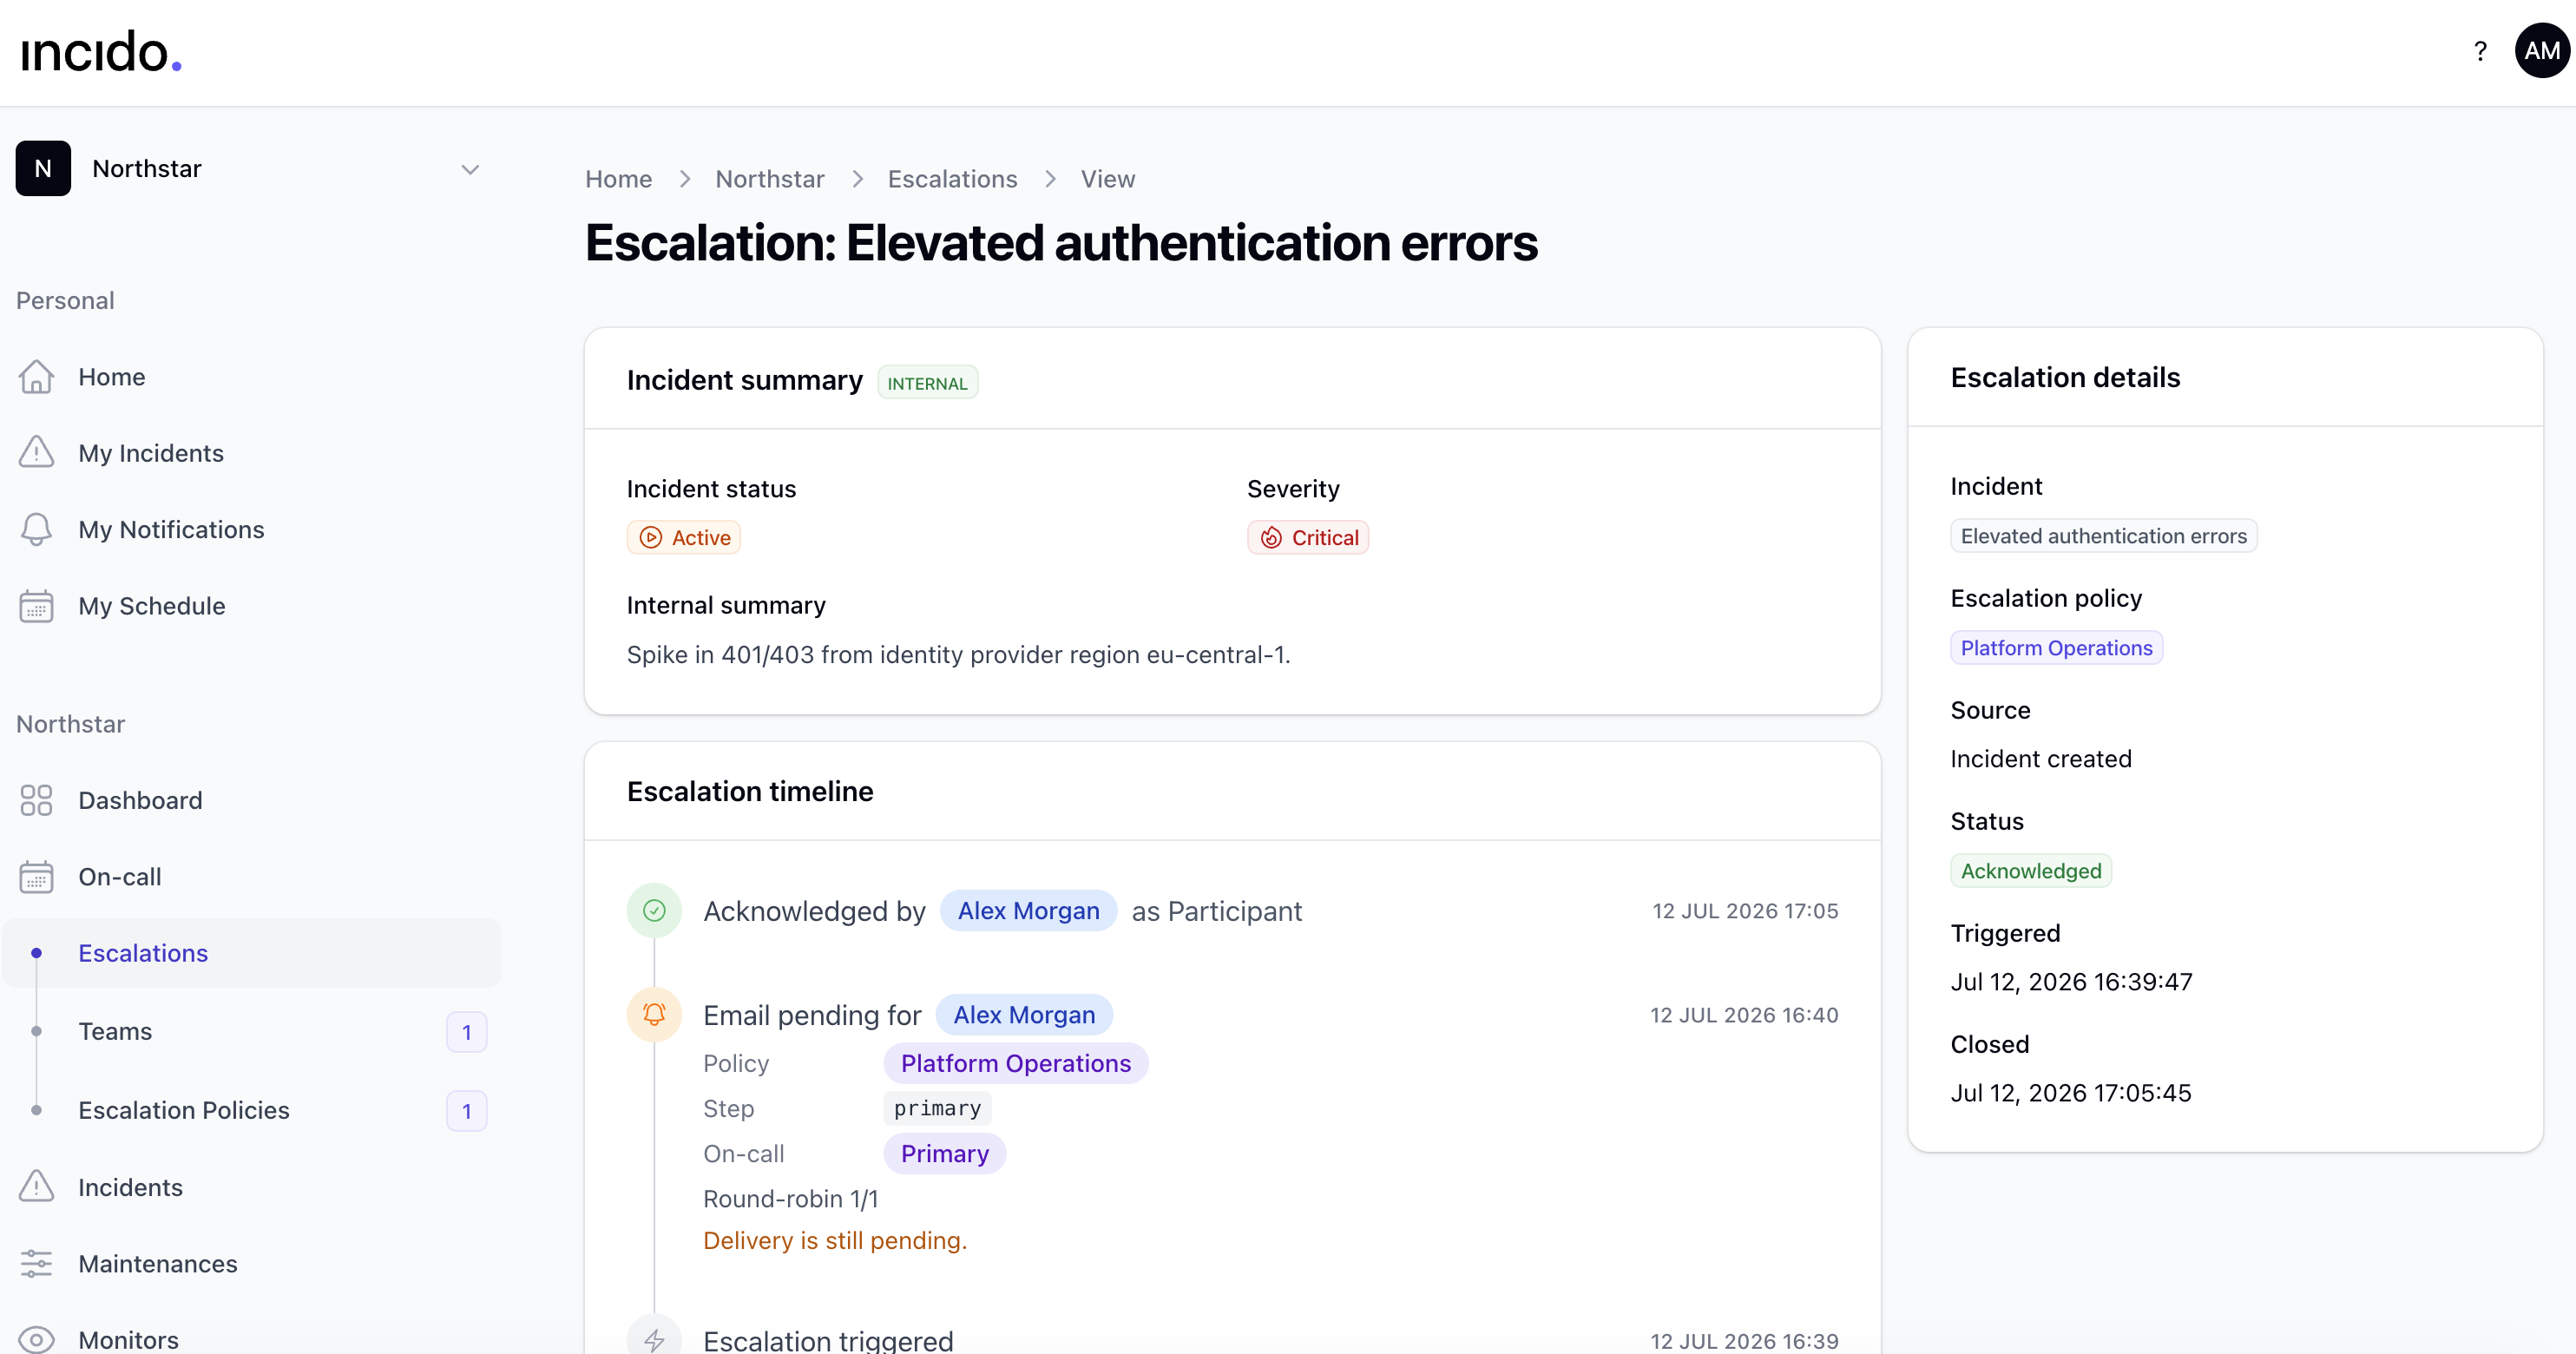Open the AM user avatar menu

pos(2542,51)
